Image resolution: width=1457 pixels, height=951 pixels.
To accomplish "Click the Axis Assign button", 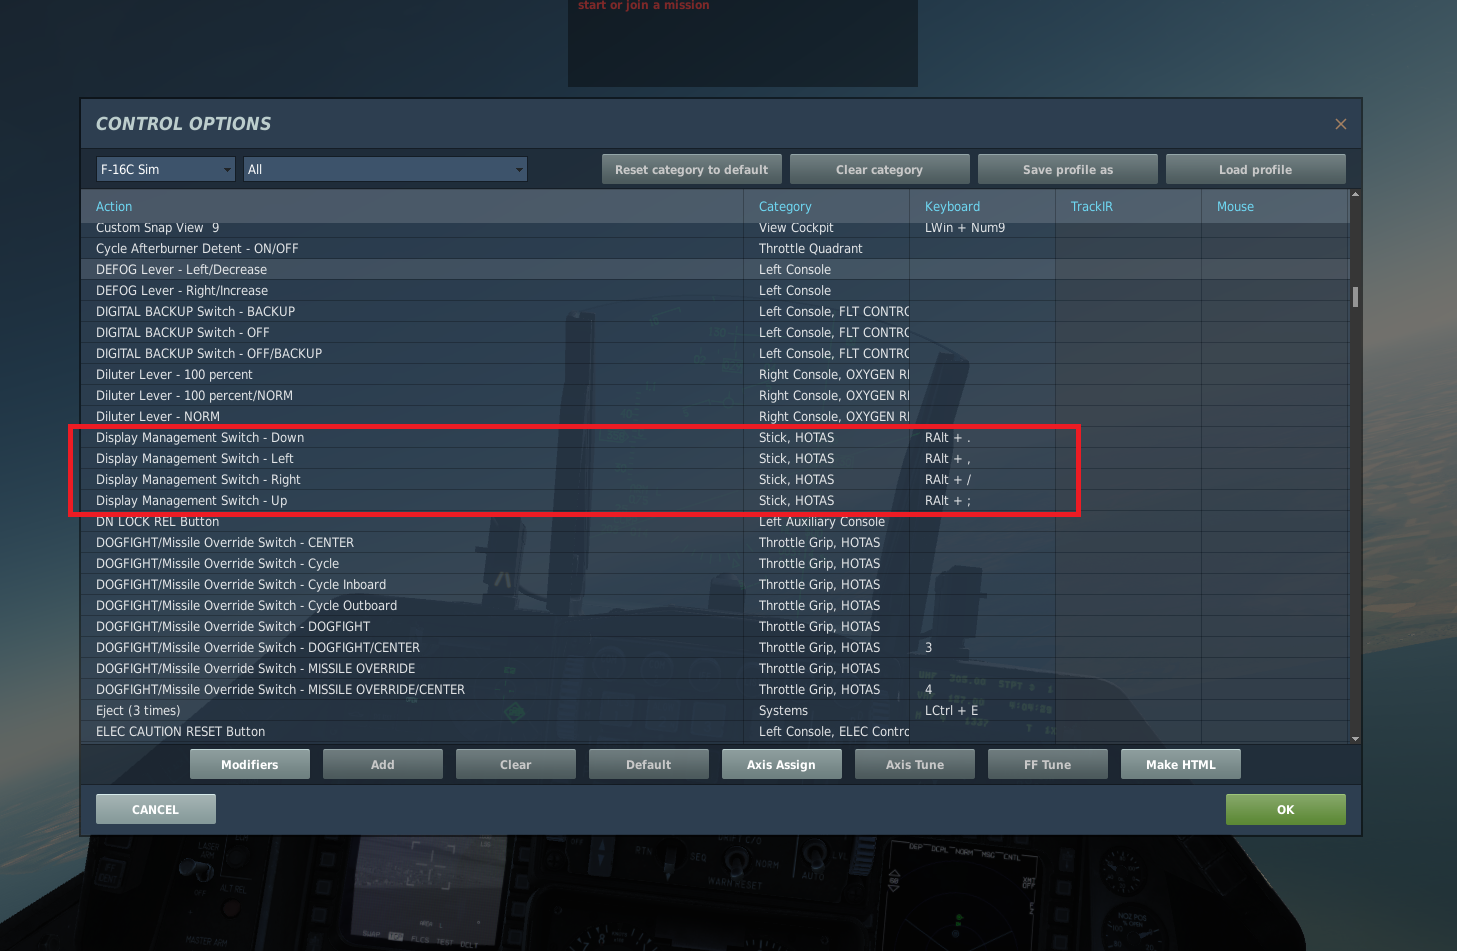I will pos(781,764).
